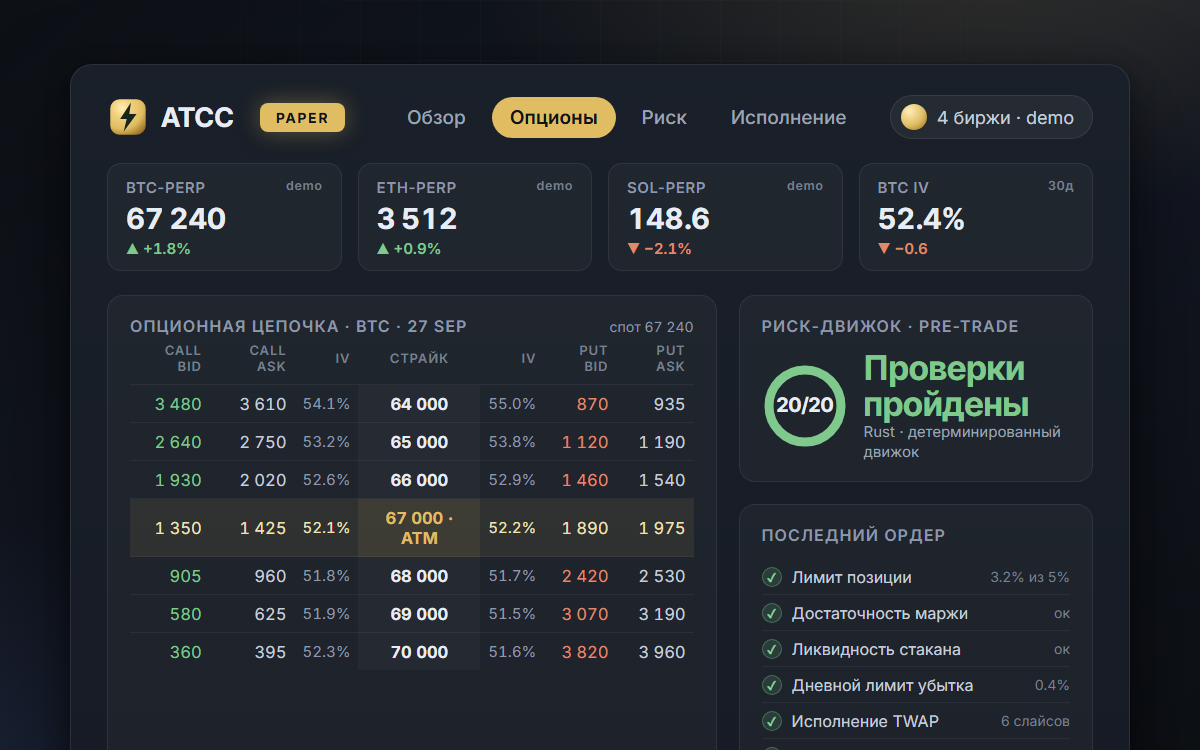1200x750 pixels.
Task: Go to the Исполнение tab
Action: click(788, 117)
